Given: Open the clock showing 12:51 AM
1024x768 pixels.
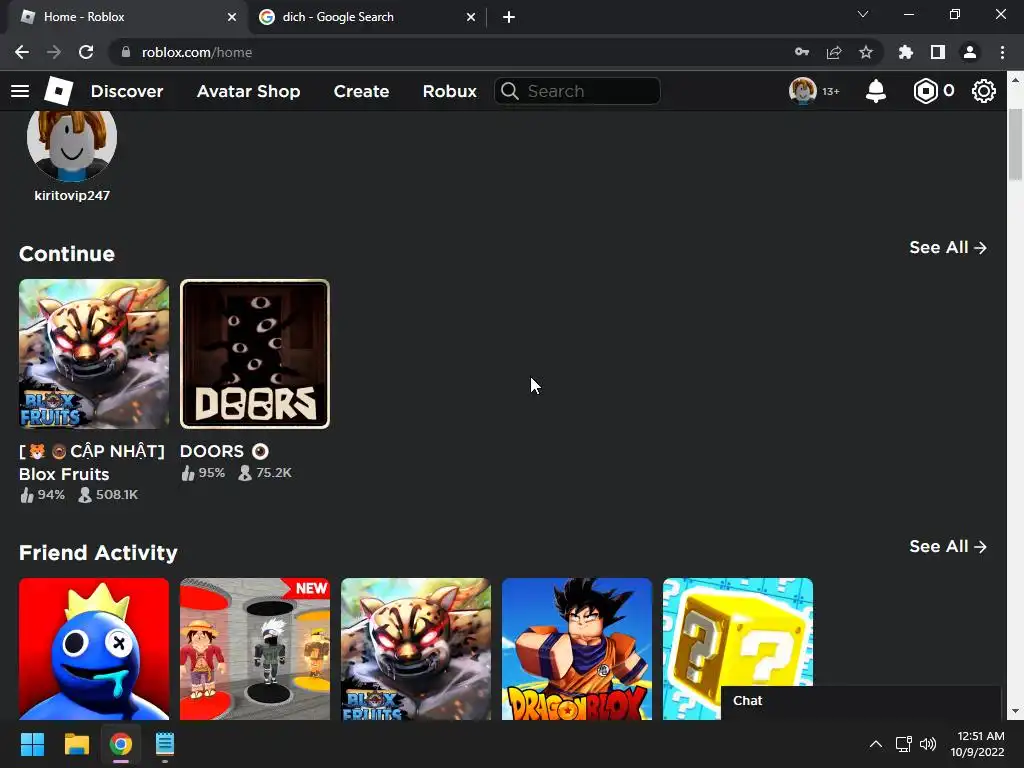Looking at the screenshot, I should pos(977,744).
